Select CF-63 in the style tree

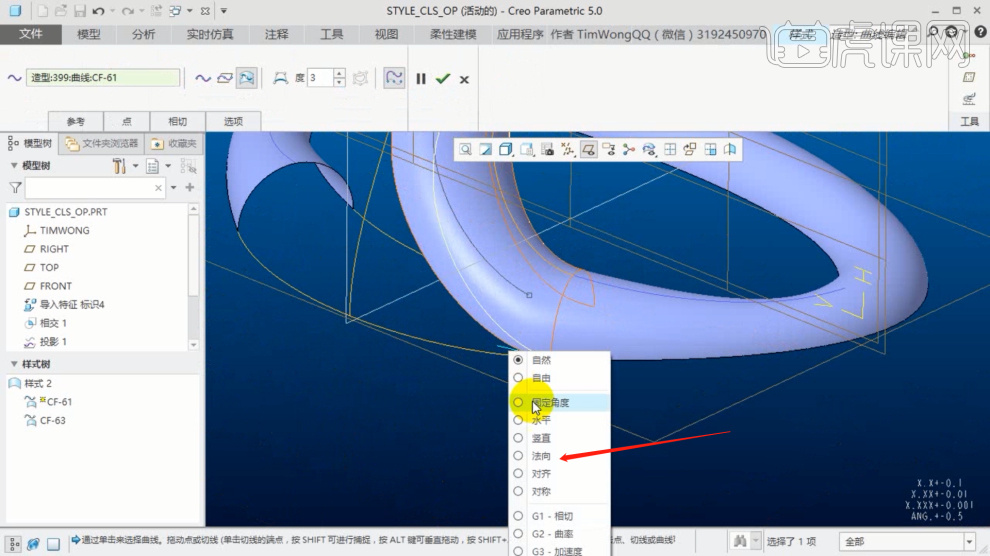pos(52,420)
